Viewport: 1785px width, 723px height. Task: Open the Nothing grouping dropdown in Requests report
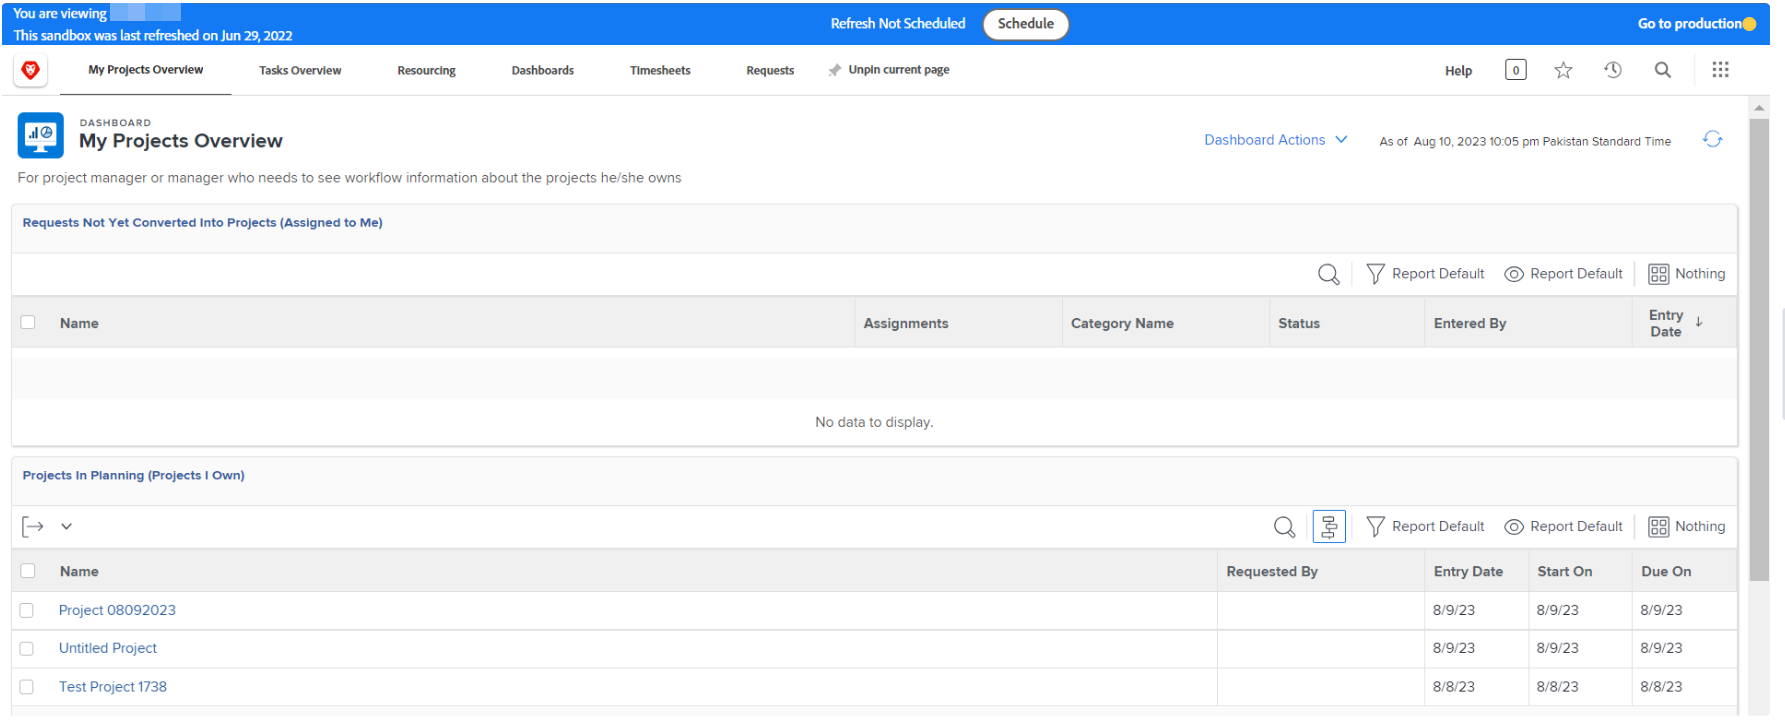(x=1686, y=274)
